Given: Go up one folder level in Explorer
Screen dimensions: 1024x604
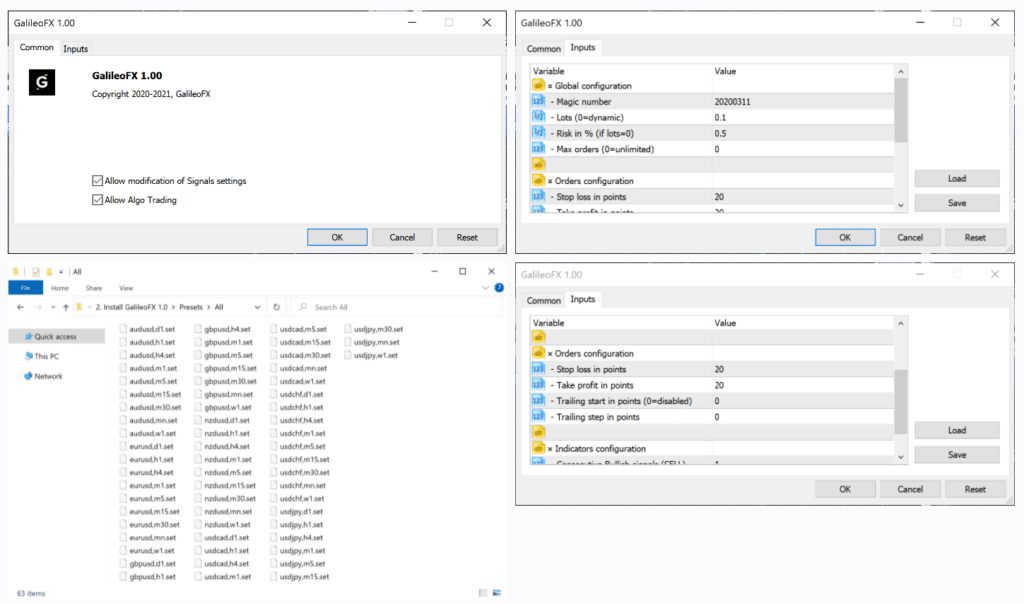Looking at the screenshot, I should coord(66,307).
